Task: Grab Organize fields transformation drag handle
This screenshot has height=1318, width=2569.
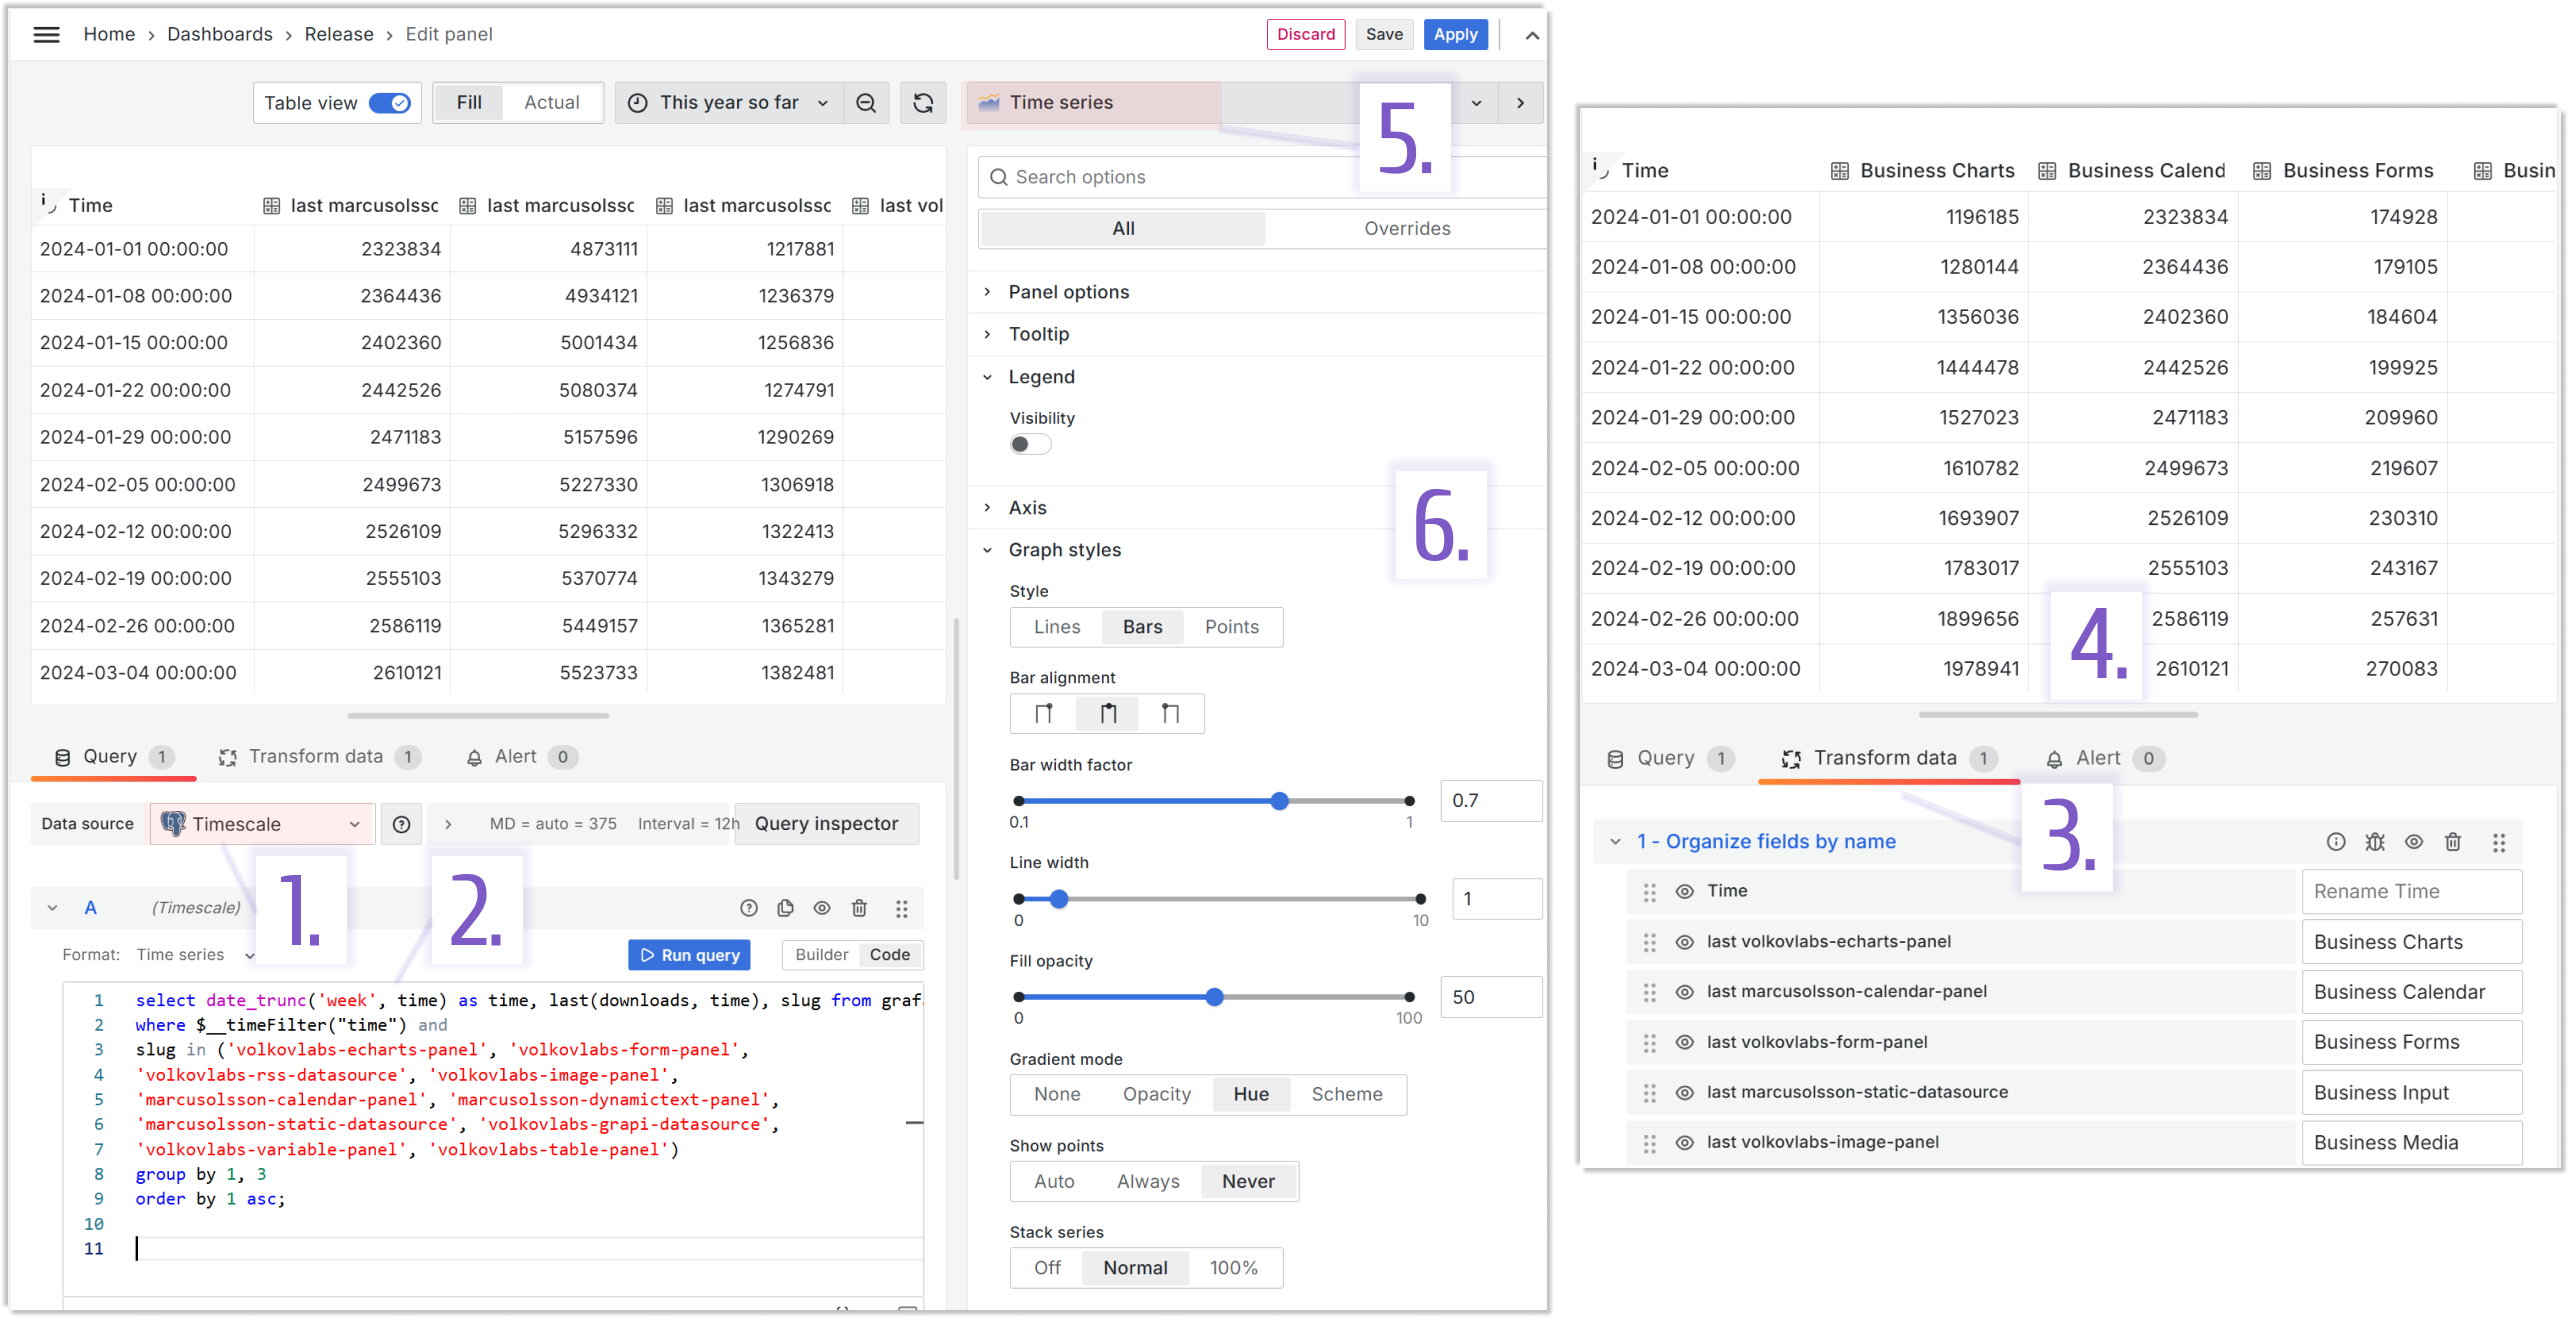Action: pyautogui.click(x=2498, y=843)
